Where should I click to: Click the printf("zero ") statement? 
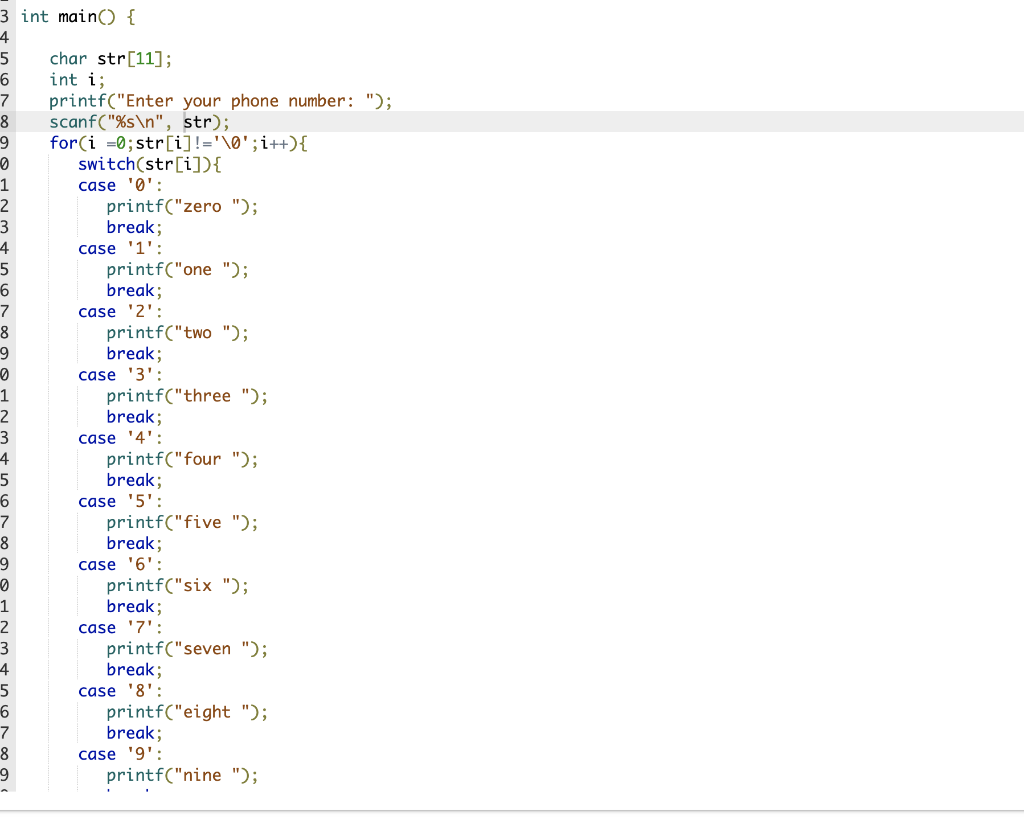(180, 205)
